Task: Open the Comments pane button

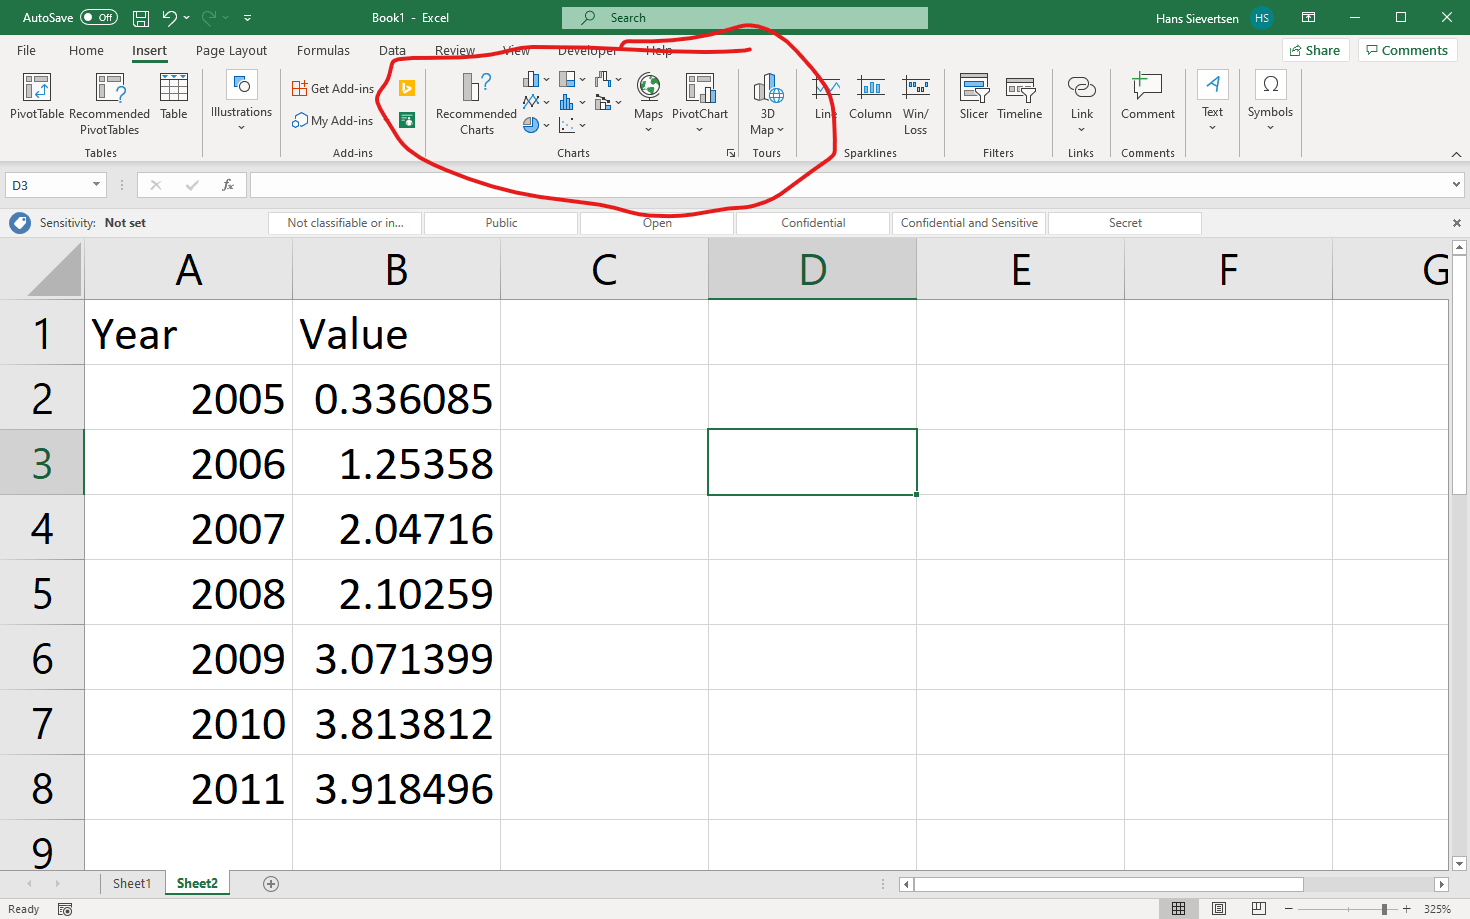Action: click(x=1407, y=50)
